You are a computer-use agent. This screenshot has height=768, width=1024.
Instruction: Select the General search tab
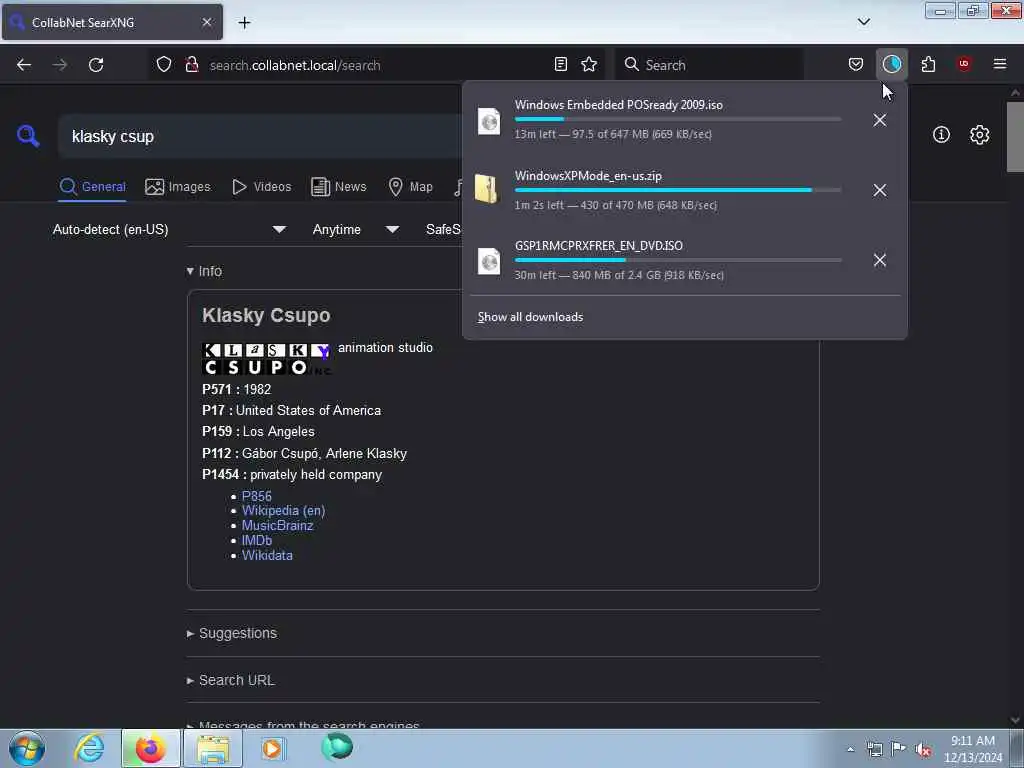click(93, 187)
